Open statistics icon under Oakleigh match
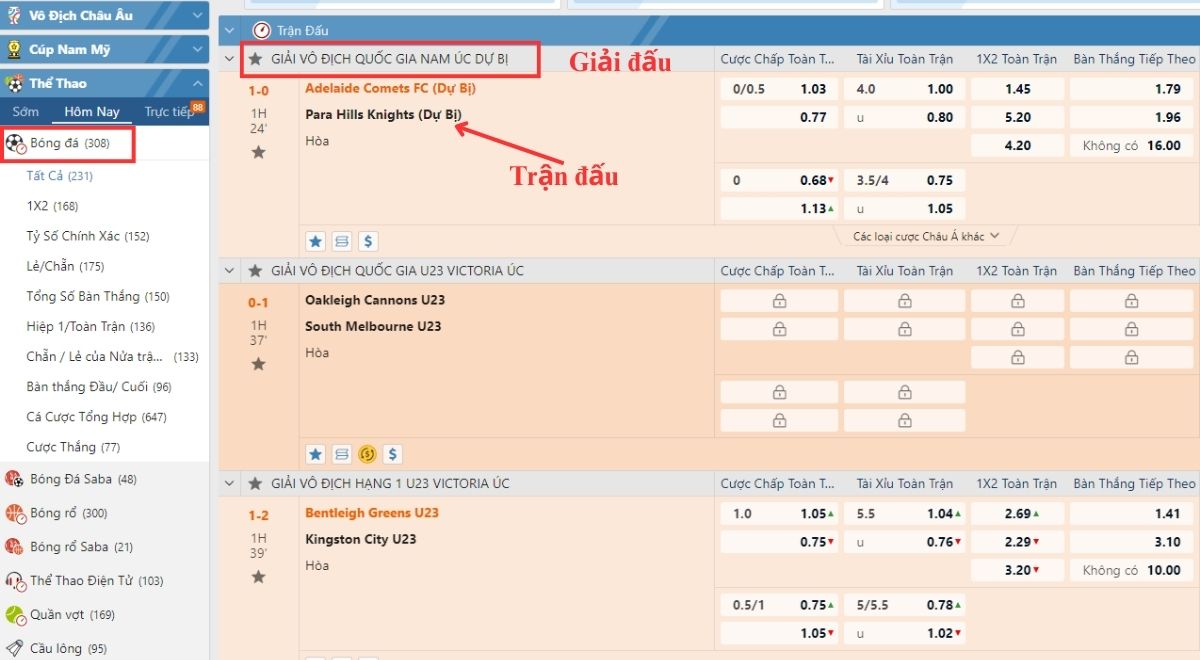The image size is (1200, 660). tap(342, 454)
